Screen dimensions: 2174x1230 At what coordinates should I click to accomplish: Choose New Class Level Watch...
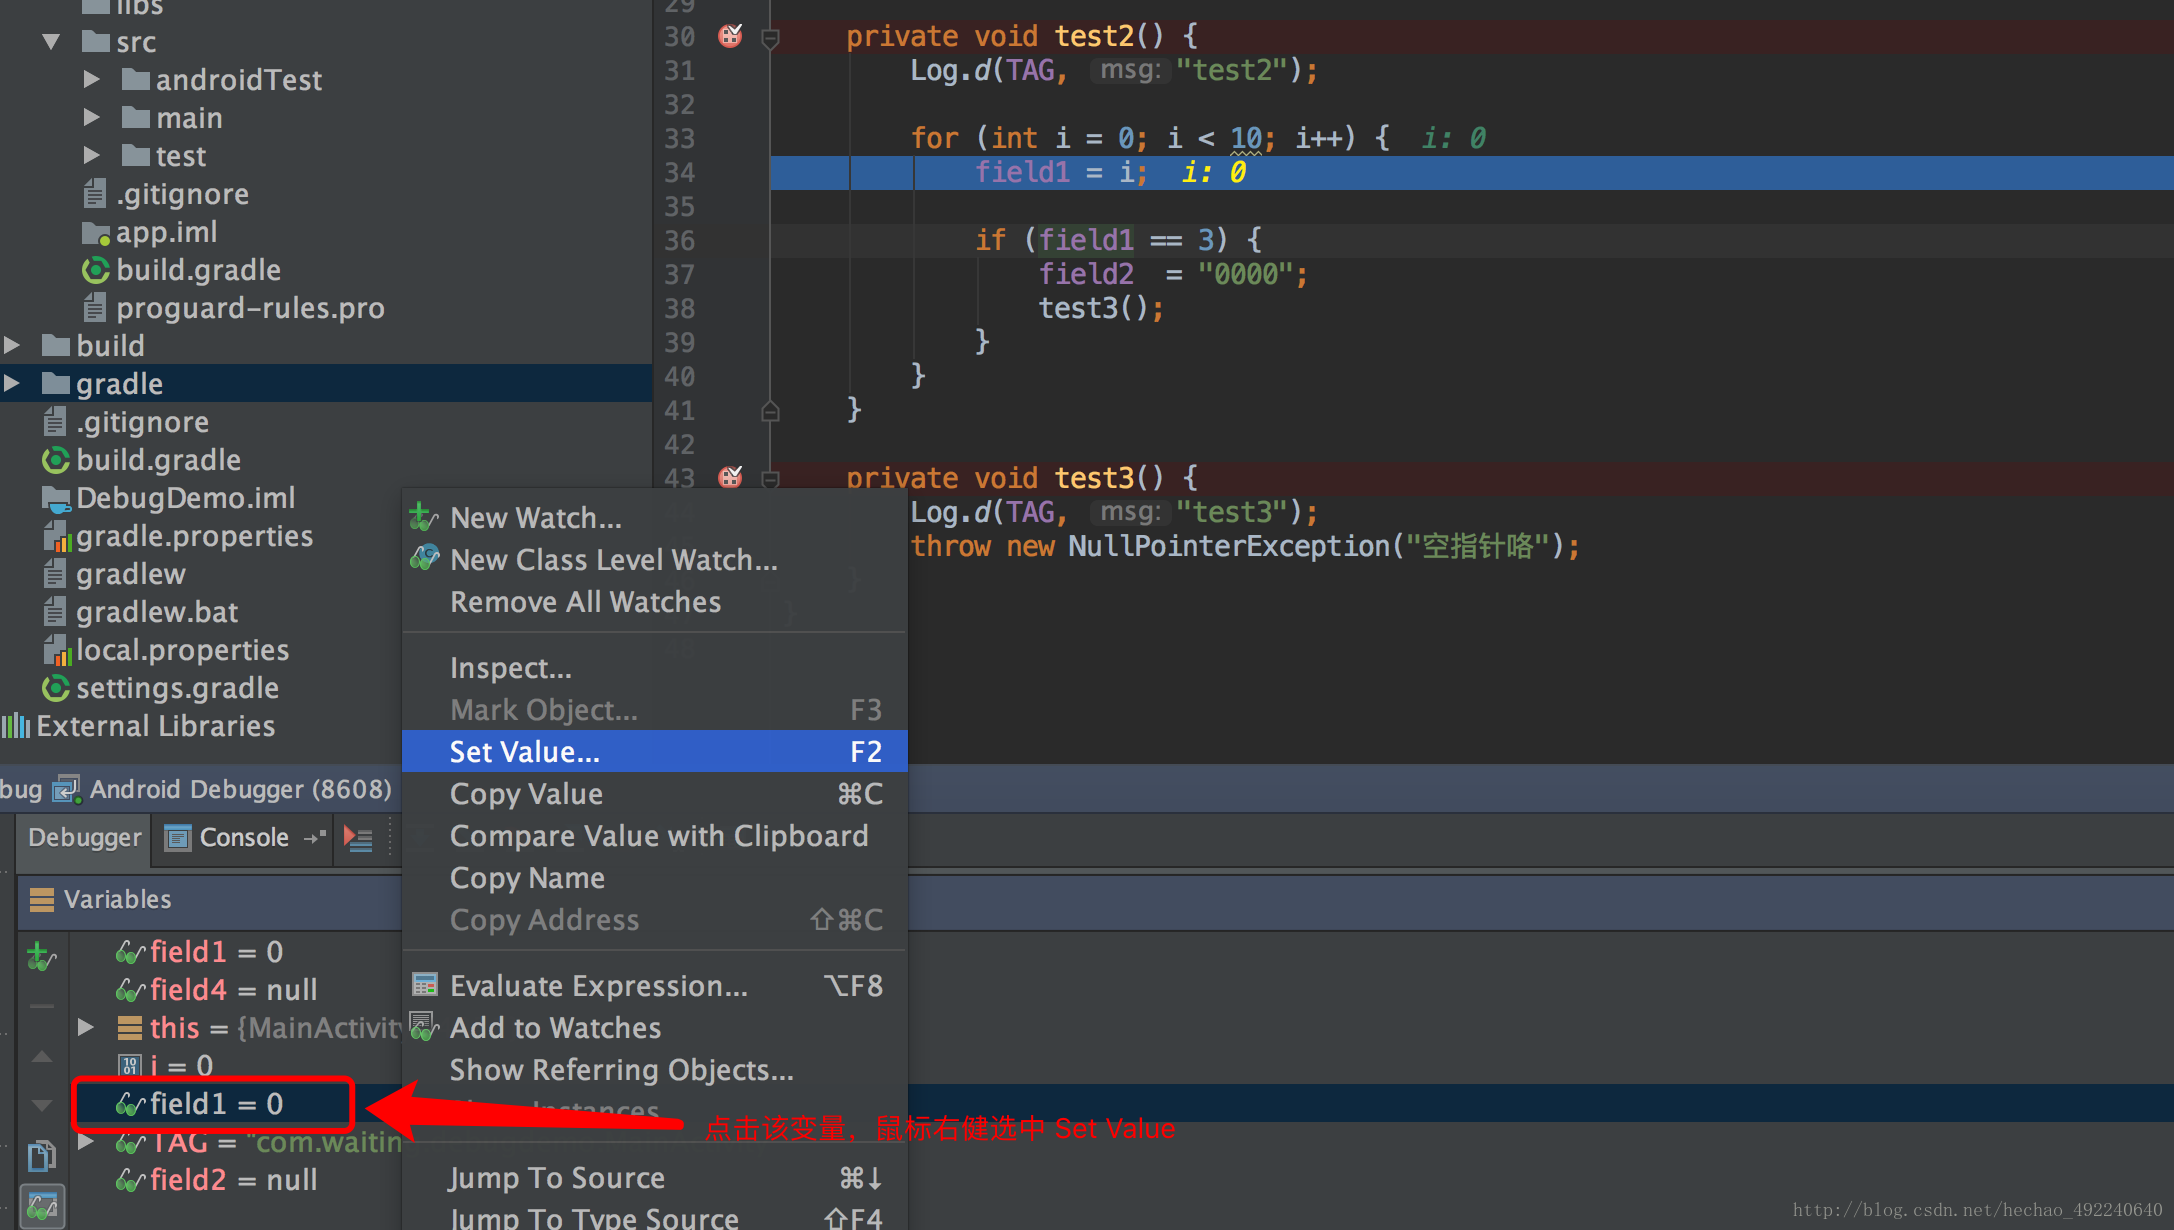tap(655, 560)
